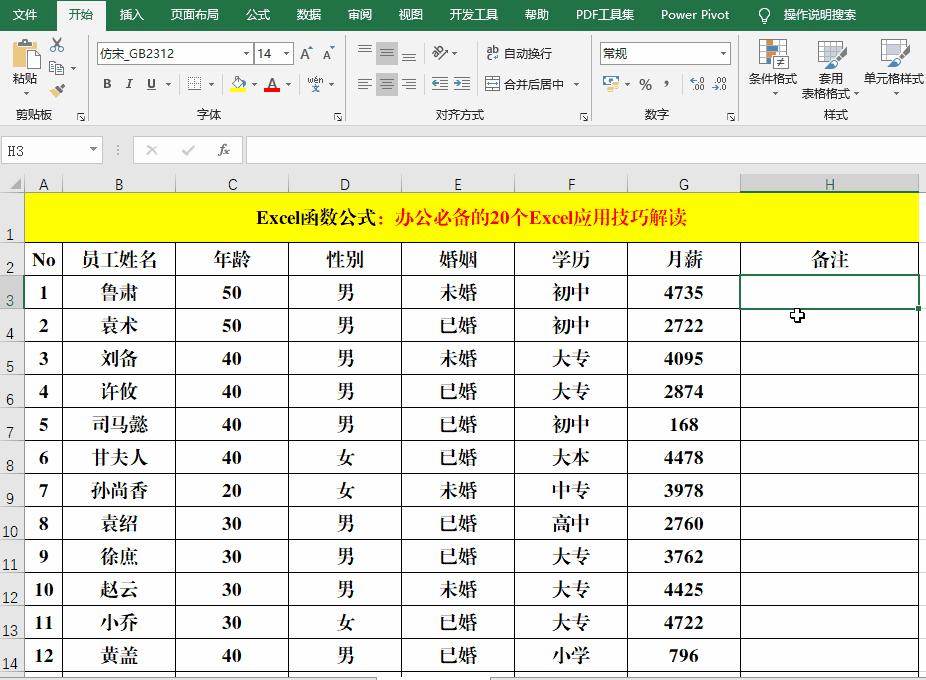Image resolution: width=926 pixels, height=680 pixels.
Task: Apply underline to the selected cell
Action: (151, 83)
